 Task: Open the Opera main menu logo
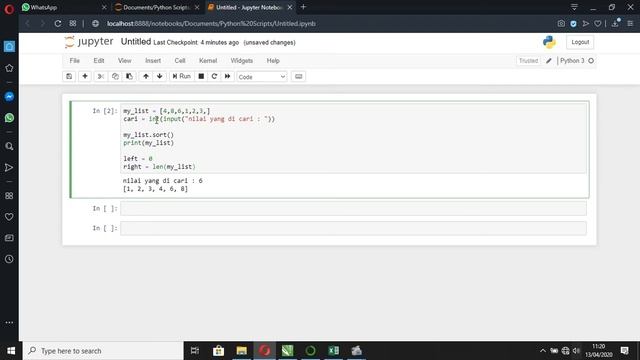(x=9, y=9)
